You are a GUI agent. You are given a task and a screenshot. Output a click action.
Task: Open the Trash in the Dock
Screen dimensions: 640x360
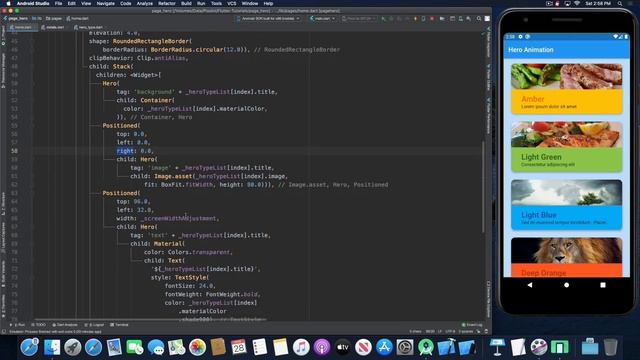pos(611,347)
